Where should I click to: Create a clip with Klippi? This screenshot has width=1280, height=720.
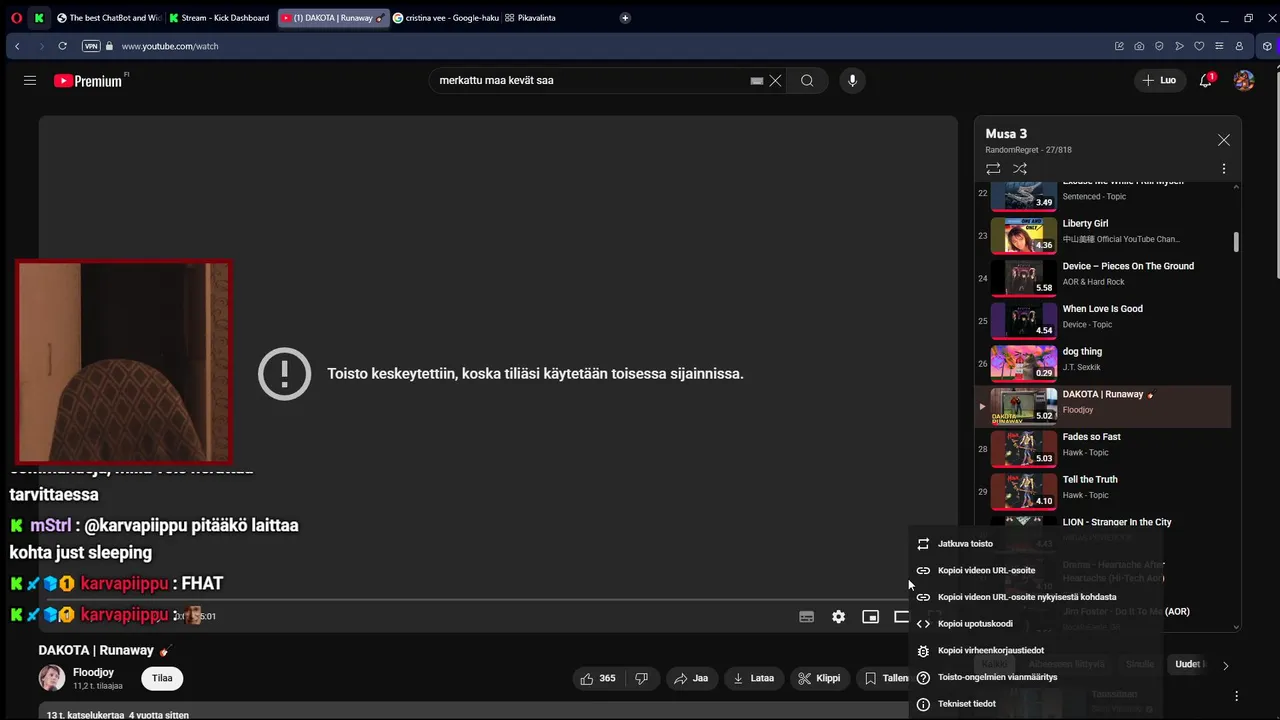tap(819, 678)
